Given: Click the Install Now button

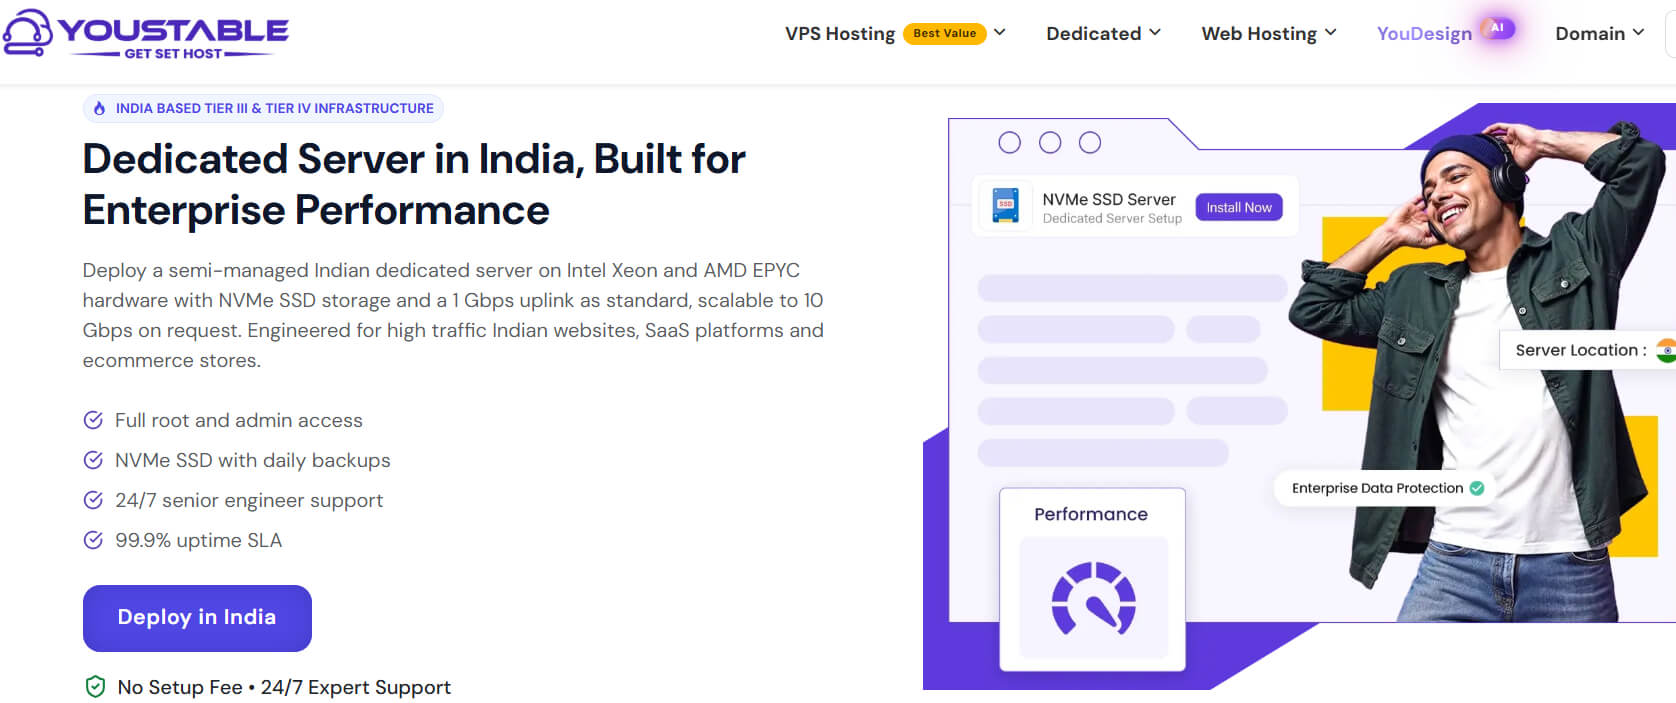Looking at the screenshot, I should tap(1239, 207).
